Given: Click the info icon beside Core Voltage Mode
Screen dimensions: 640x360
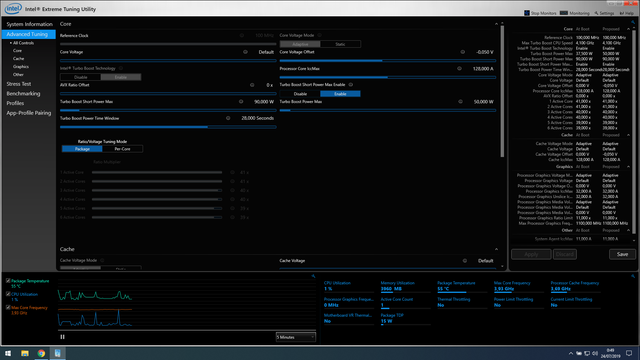Looking at the screenshot, I should point(320,35).
